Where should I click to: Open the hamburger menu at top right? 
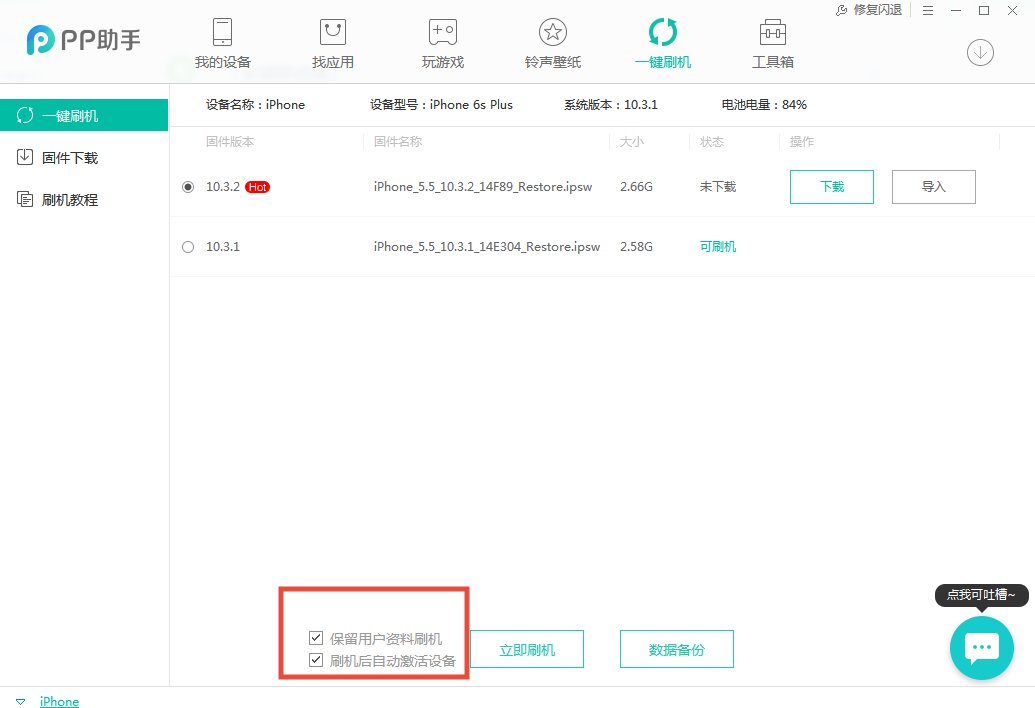pos(928,10)
